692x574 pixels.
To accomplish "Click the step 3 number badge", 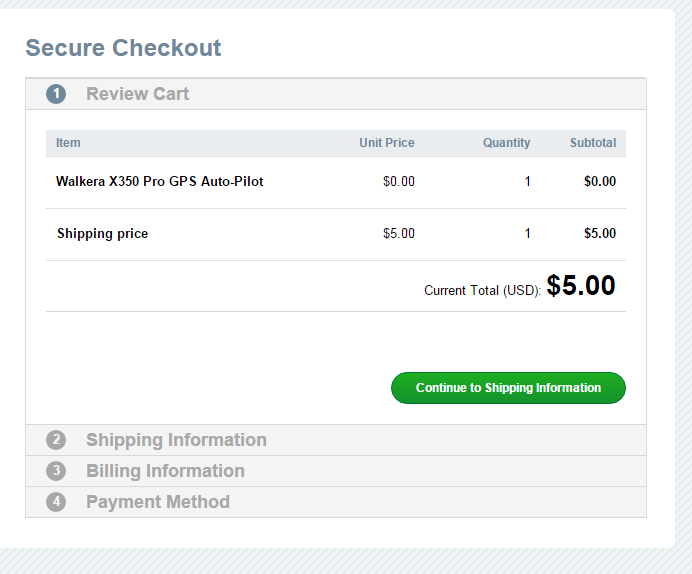I will pos(56,471).
